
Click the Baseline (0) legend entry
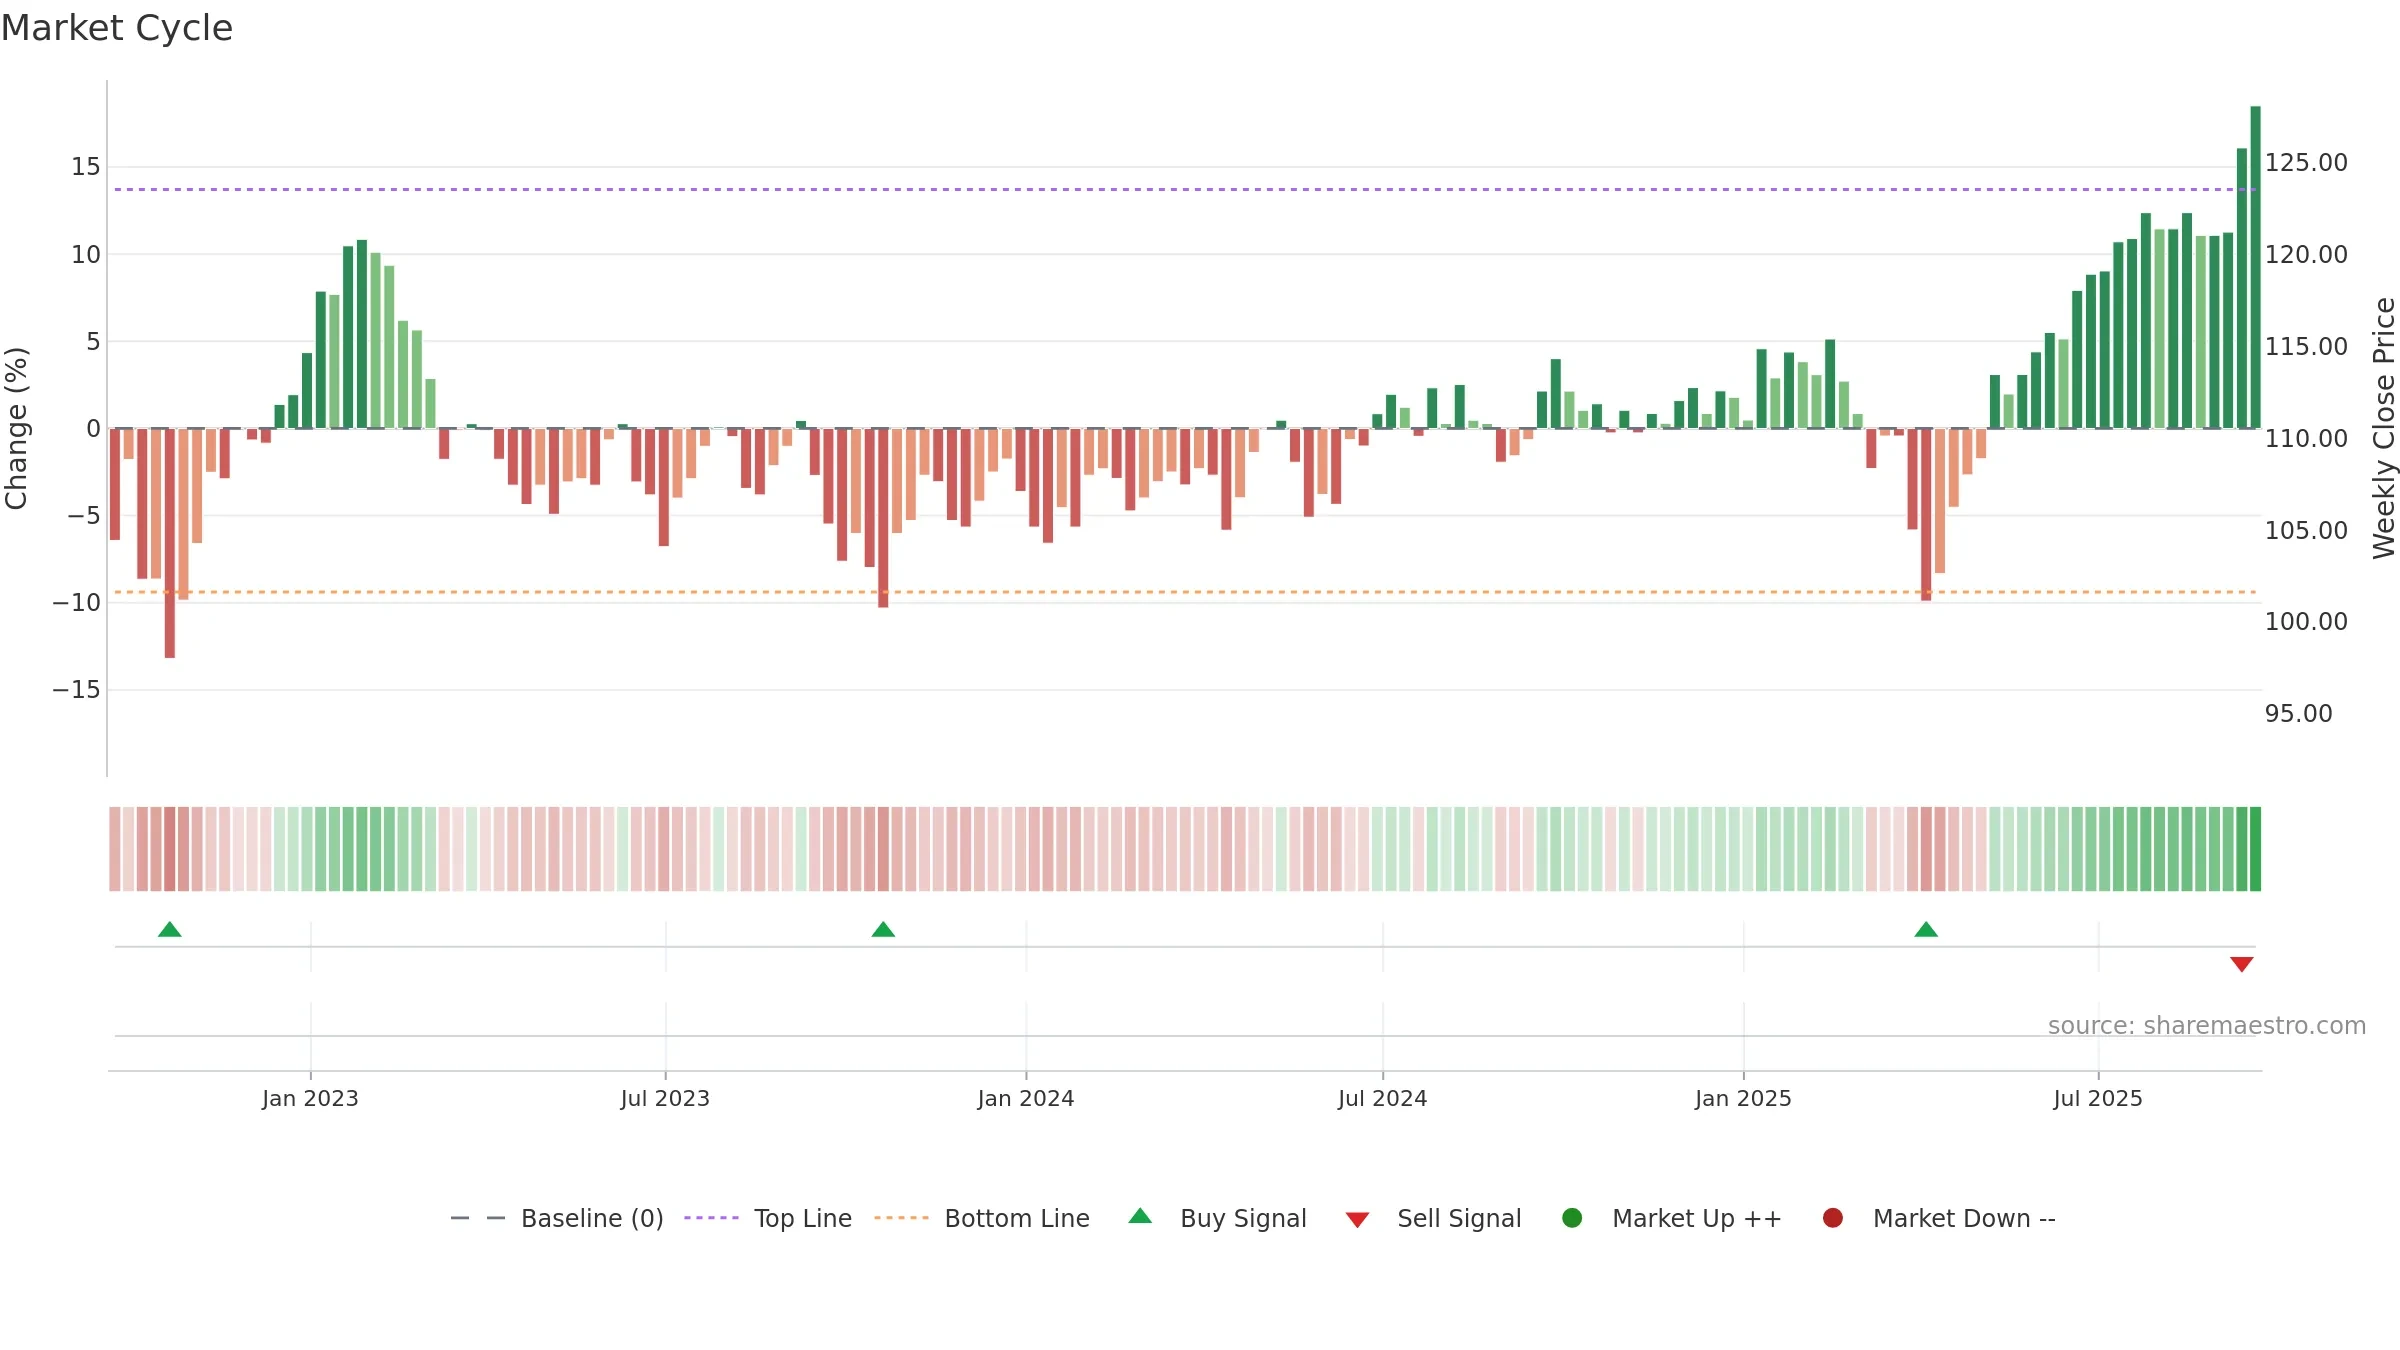[557, 1218]
